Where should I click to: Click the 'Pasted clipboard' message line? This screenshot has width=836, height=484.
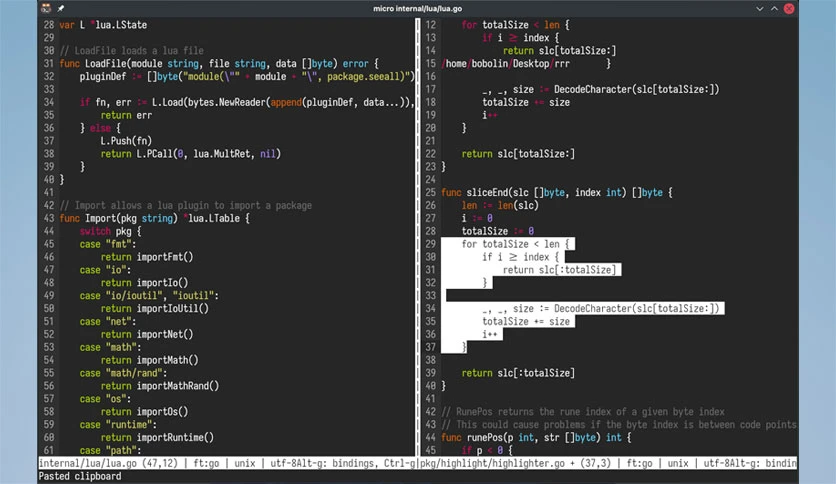pos(79,476)
